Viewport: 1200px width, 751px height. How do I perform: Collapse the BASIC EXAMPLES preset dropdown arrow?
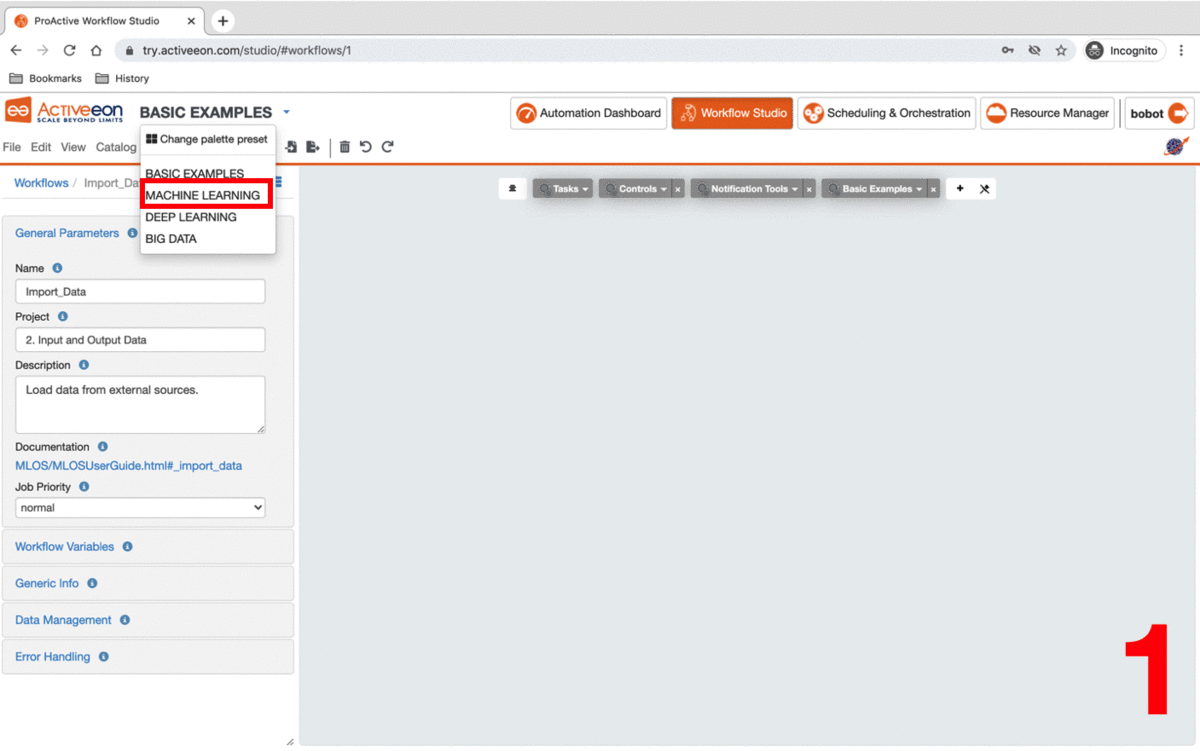(286, 112)
